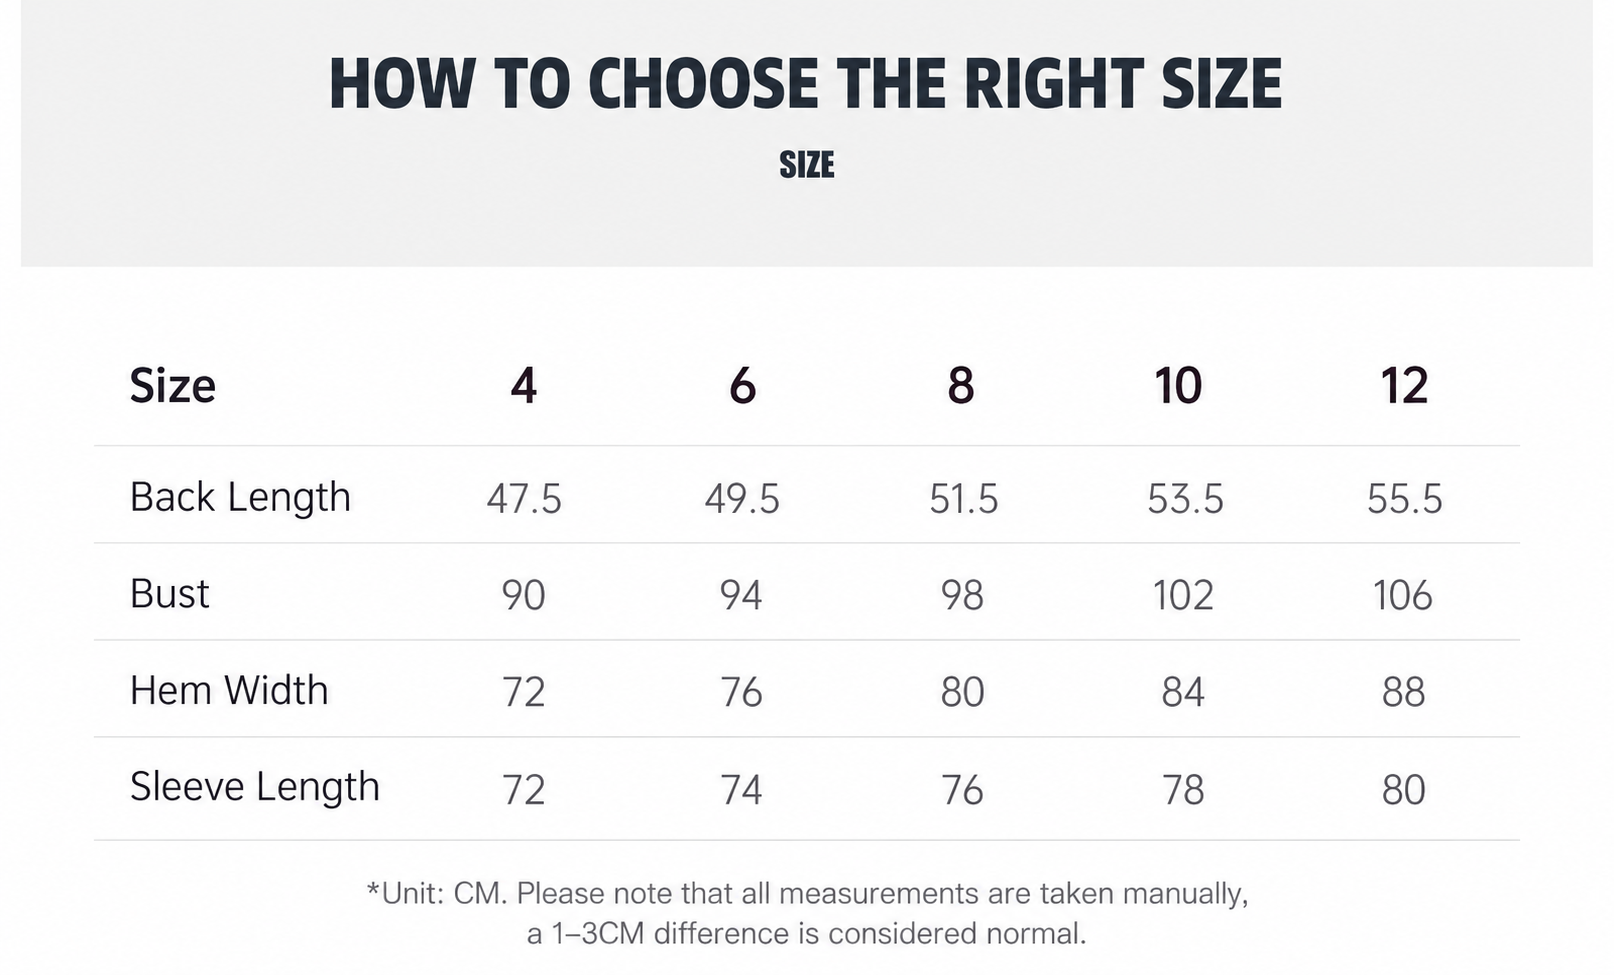Screen dimensions: 1614x975
Task: Click the Back Length row label
Action: click(x=240, y=497)
